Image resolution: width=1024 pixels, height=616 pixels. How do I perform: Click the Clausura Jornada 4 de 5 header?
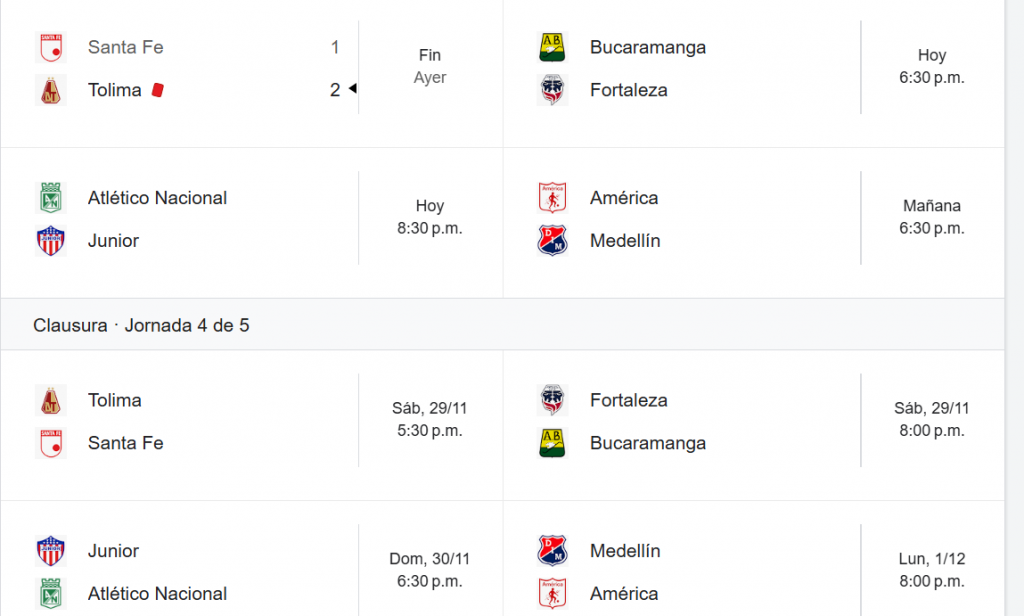tap(141, 325)
